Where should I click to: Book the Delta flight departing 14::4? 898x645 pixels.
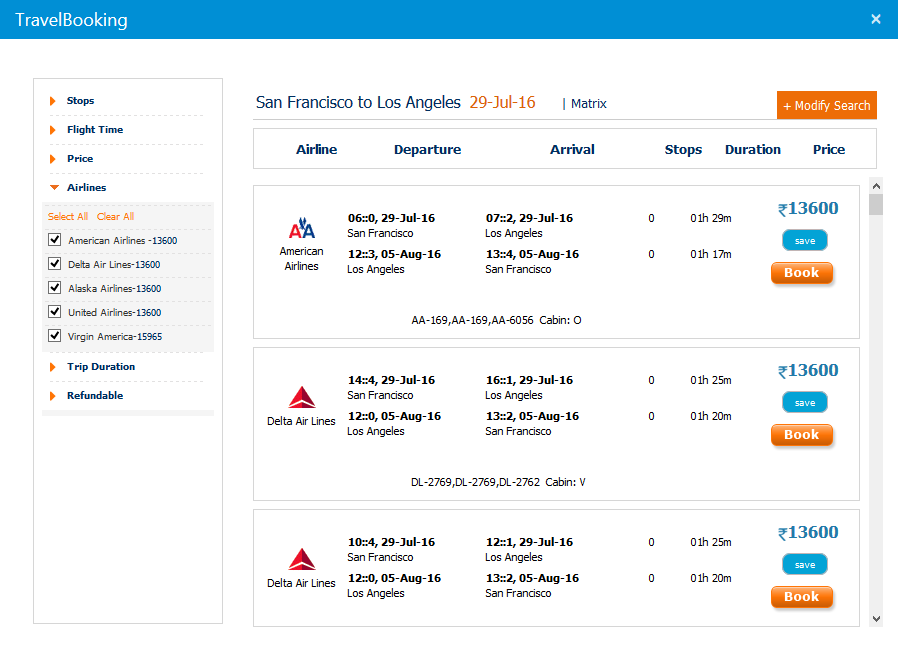point(801,435)
